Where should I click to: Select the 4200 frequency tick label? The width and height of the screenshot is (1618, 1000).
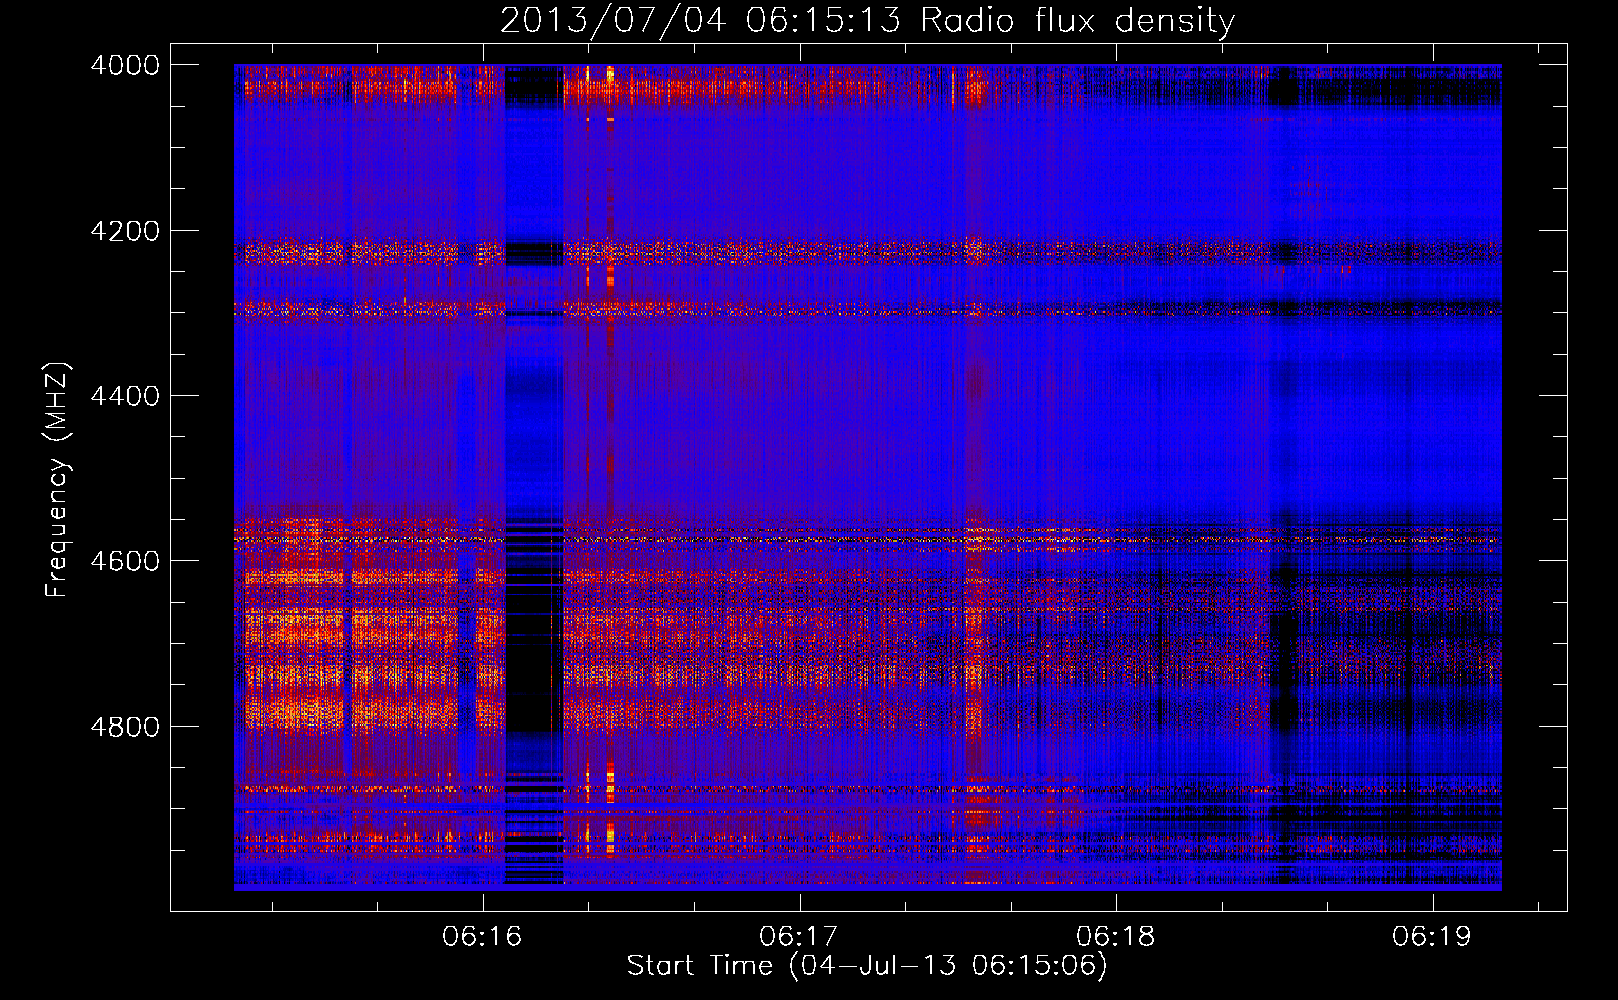[125, 231]
